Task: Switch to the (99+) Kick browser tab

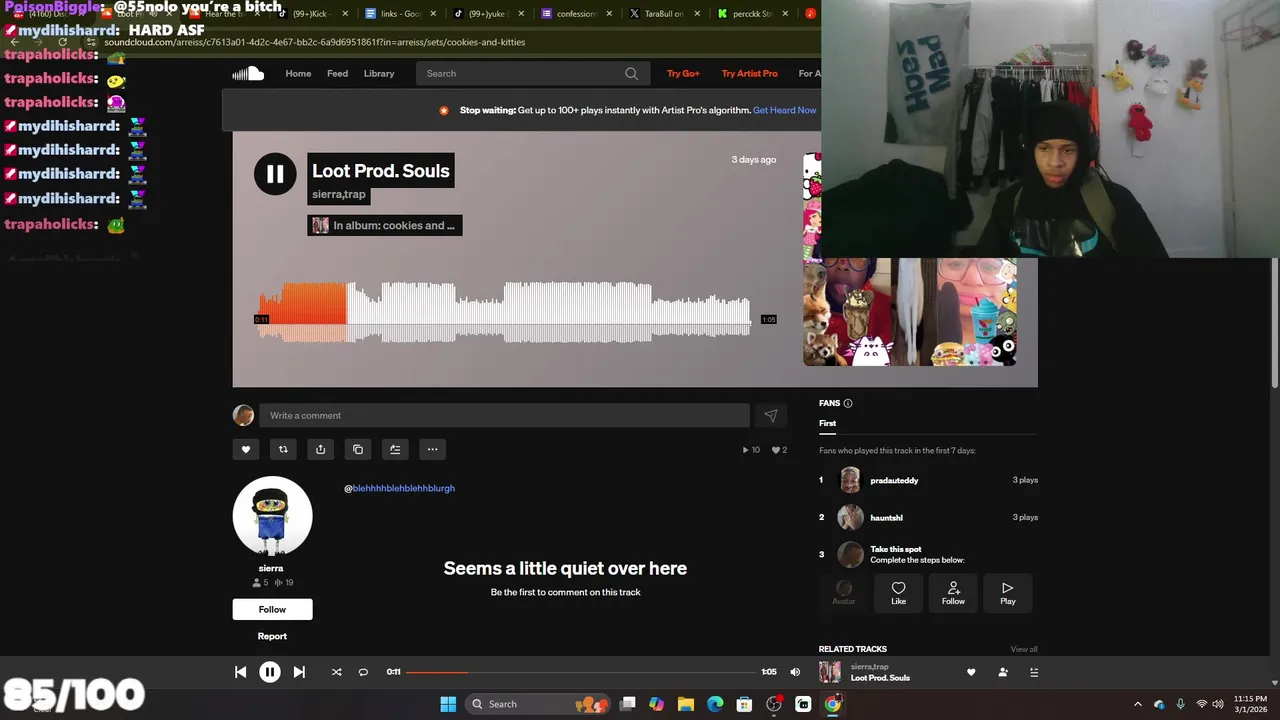Action: (312, 14)
